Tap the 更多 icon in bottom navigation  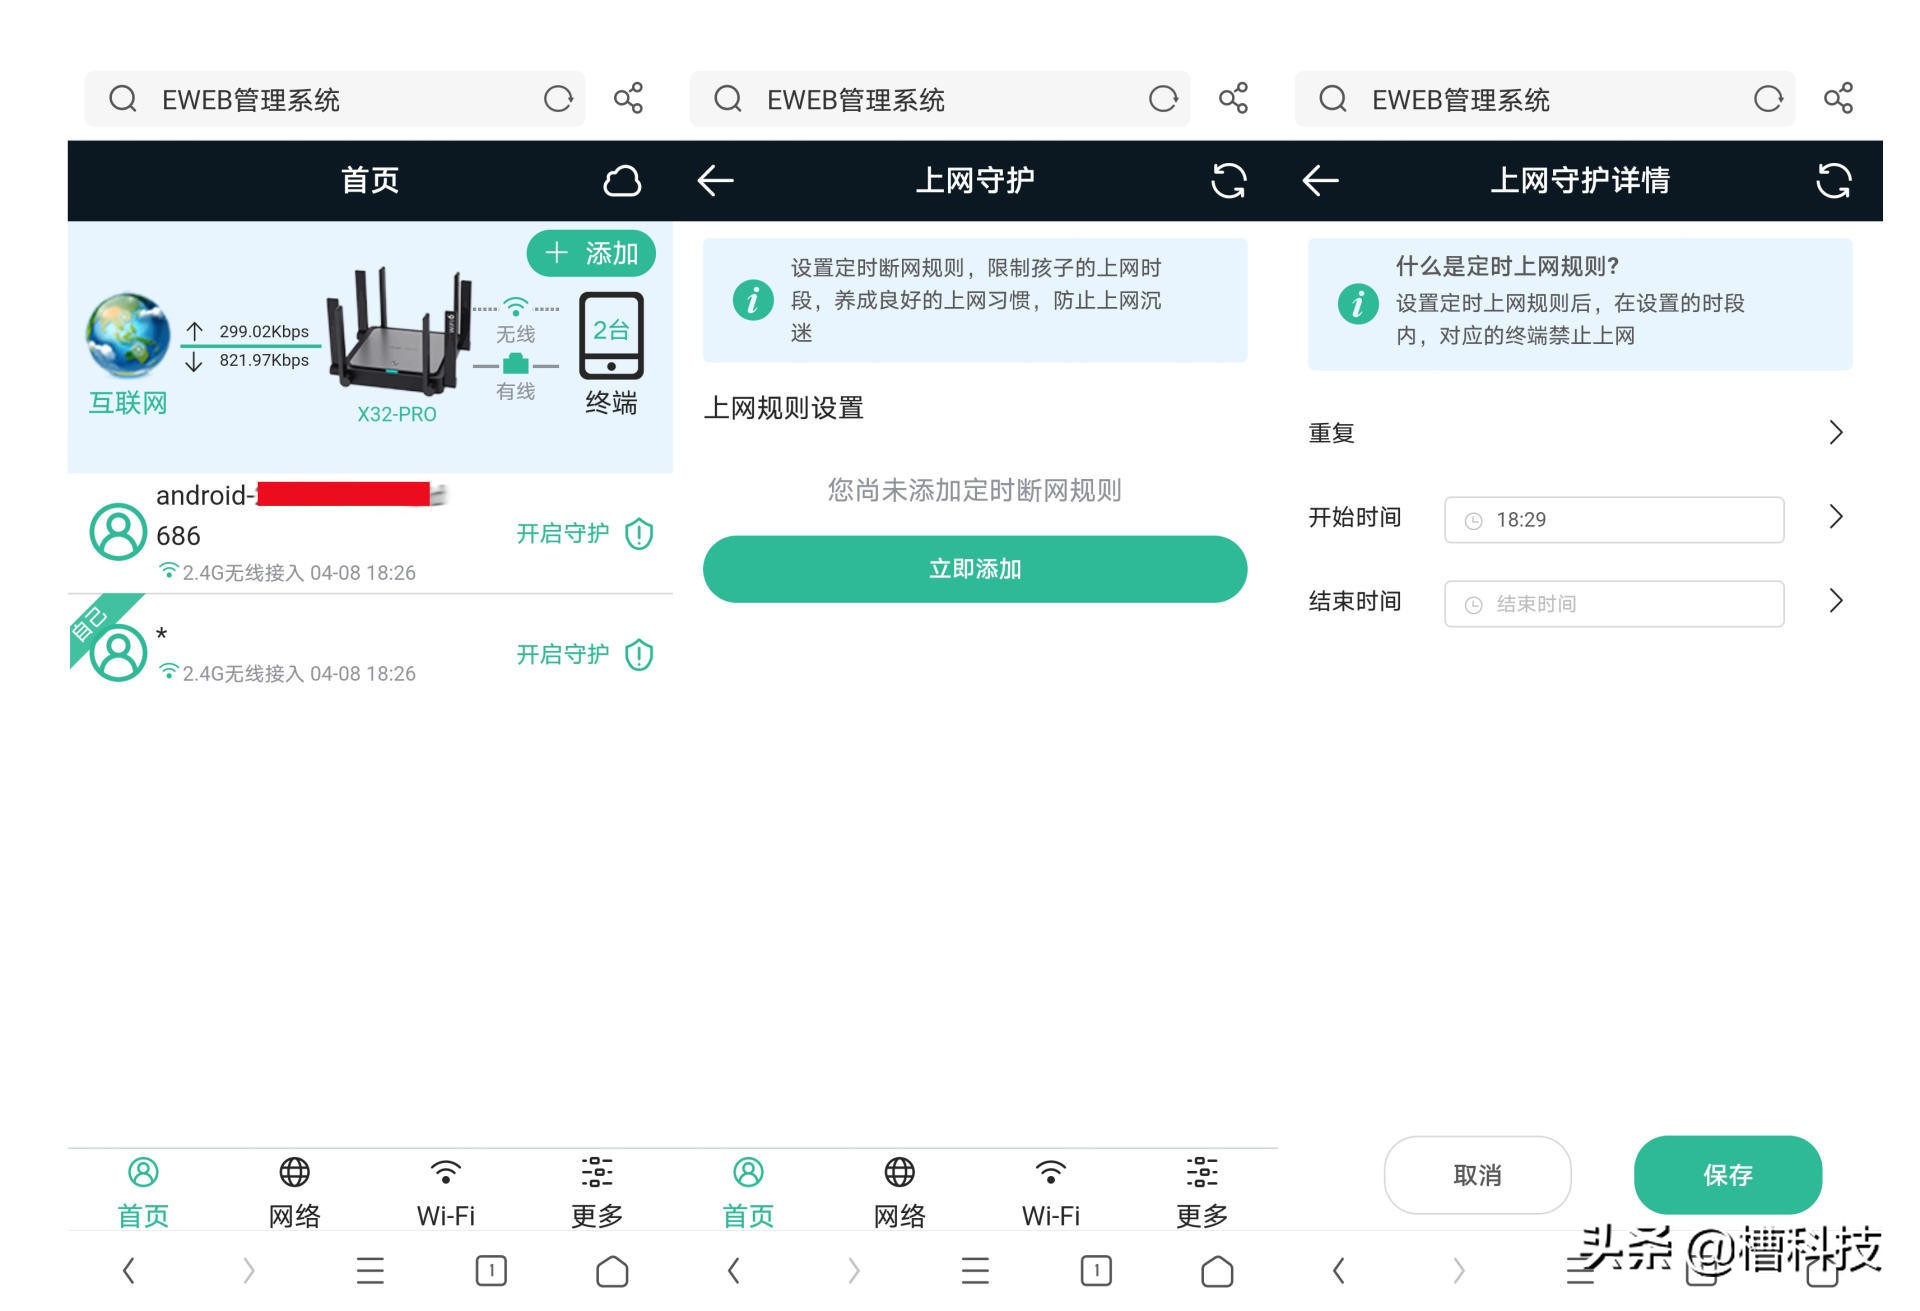pyautogui.click(x=597, y=1172)
